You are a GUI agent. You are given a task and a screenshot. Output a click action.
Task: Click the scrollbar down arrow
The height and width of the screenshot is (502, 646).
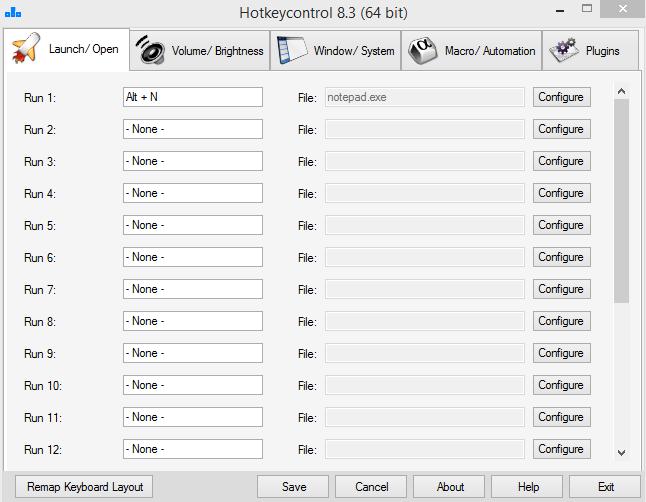click(621, 453)
